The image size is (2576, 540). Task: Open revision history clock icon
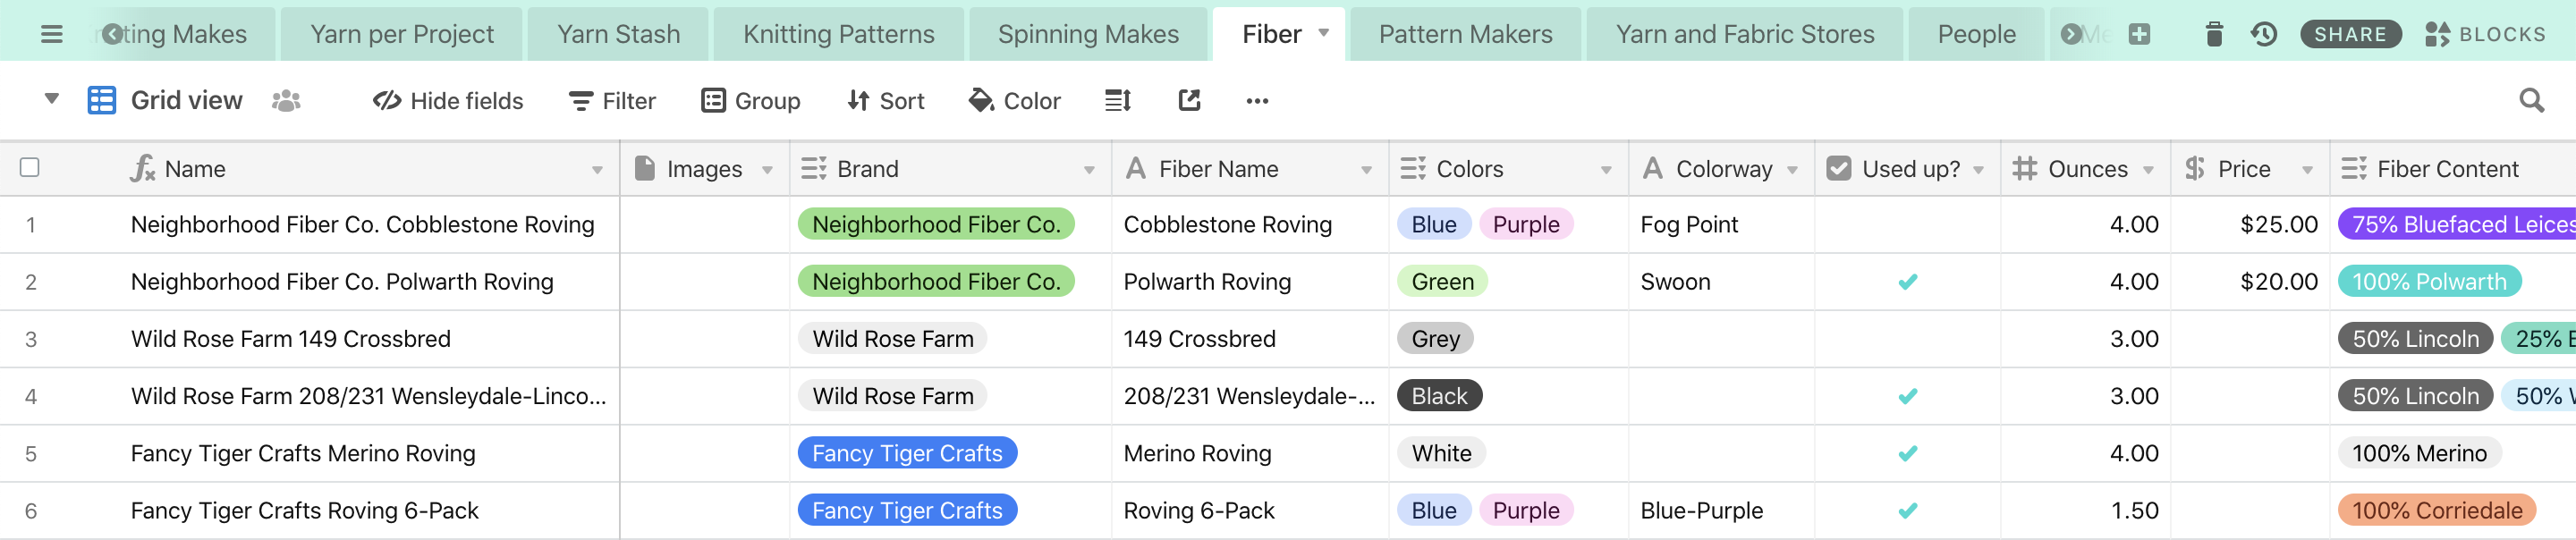point(2264,34)
